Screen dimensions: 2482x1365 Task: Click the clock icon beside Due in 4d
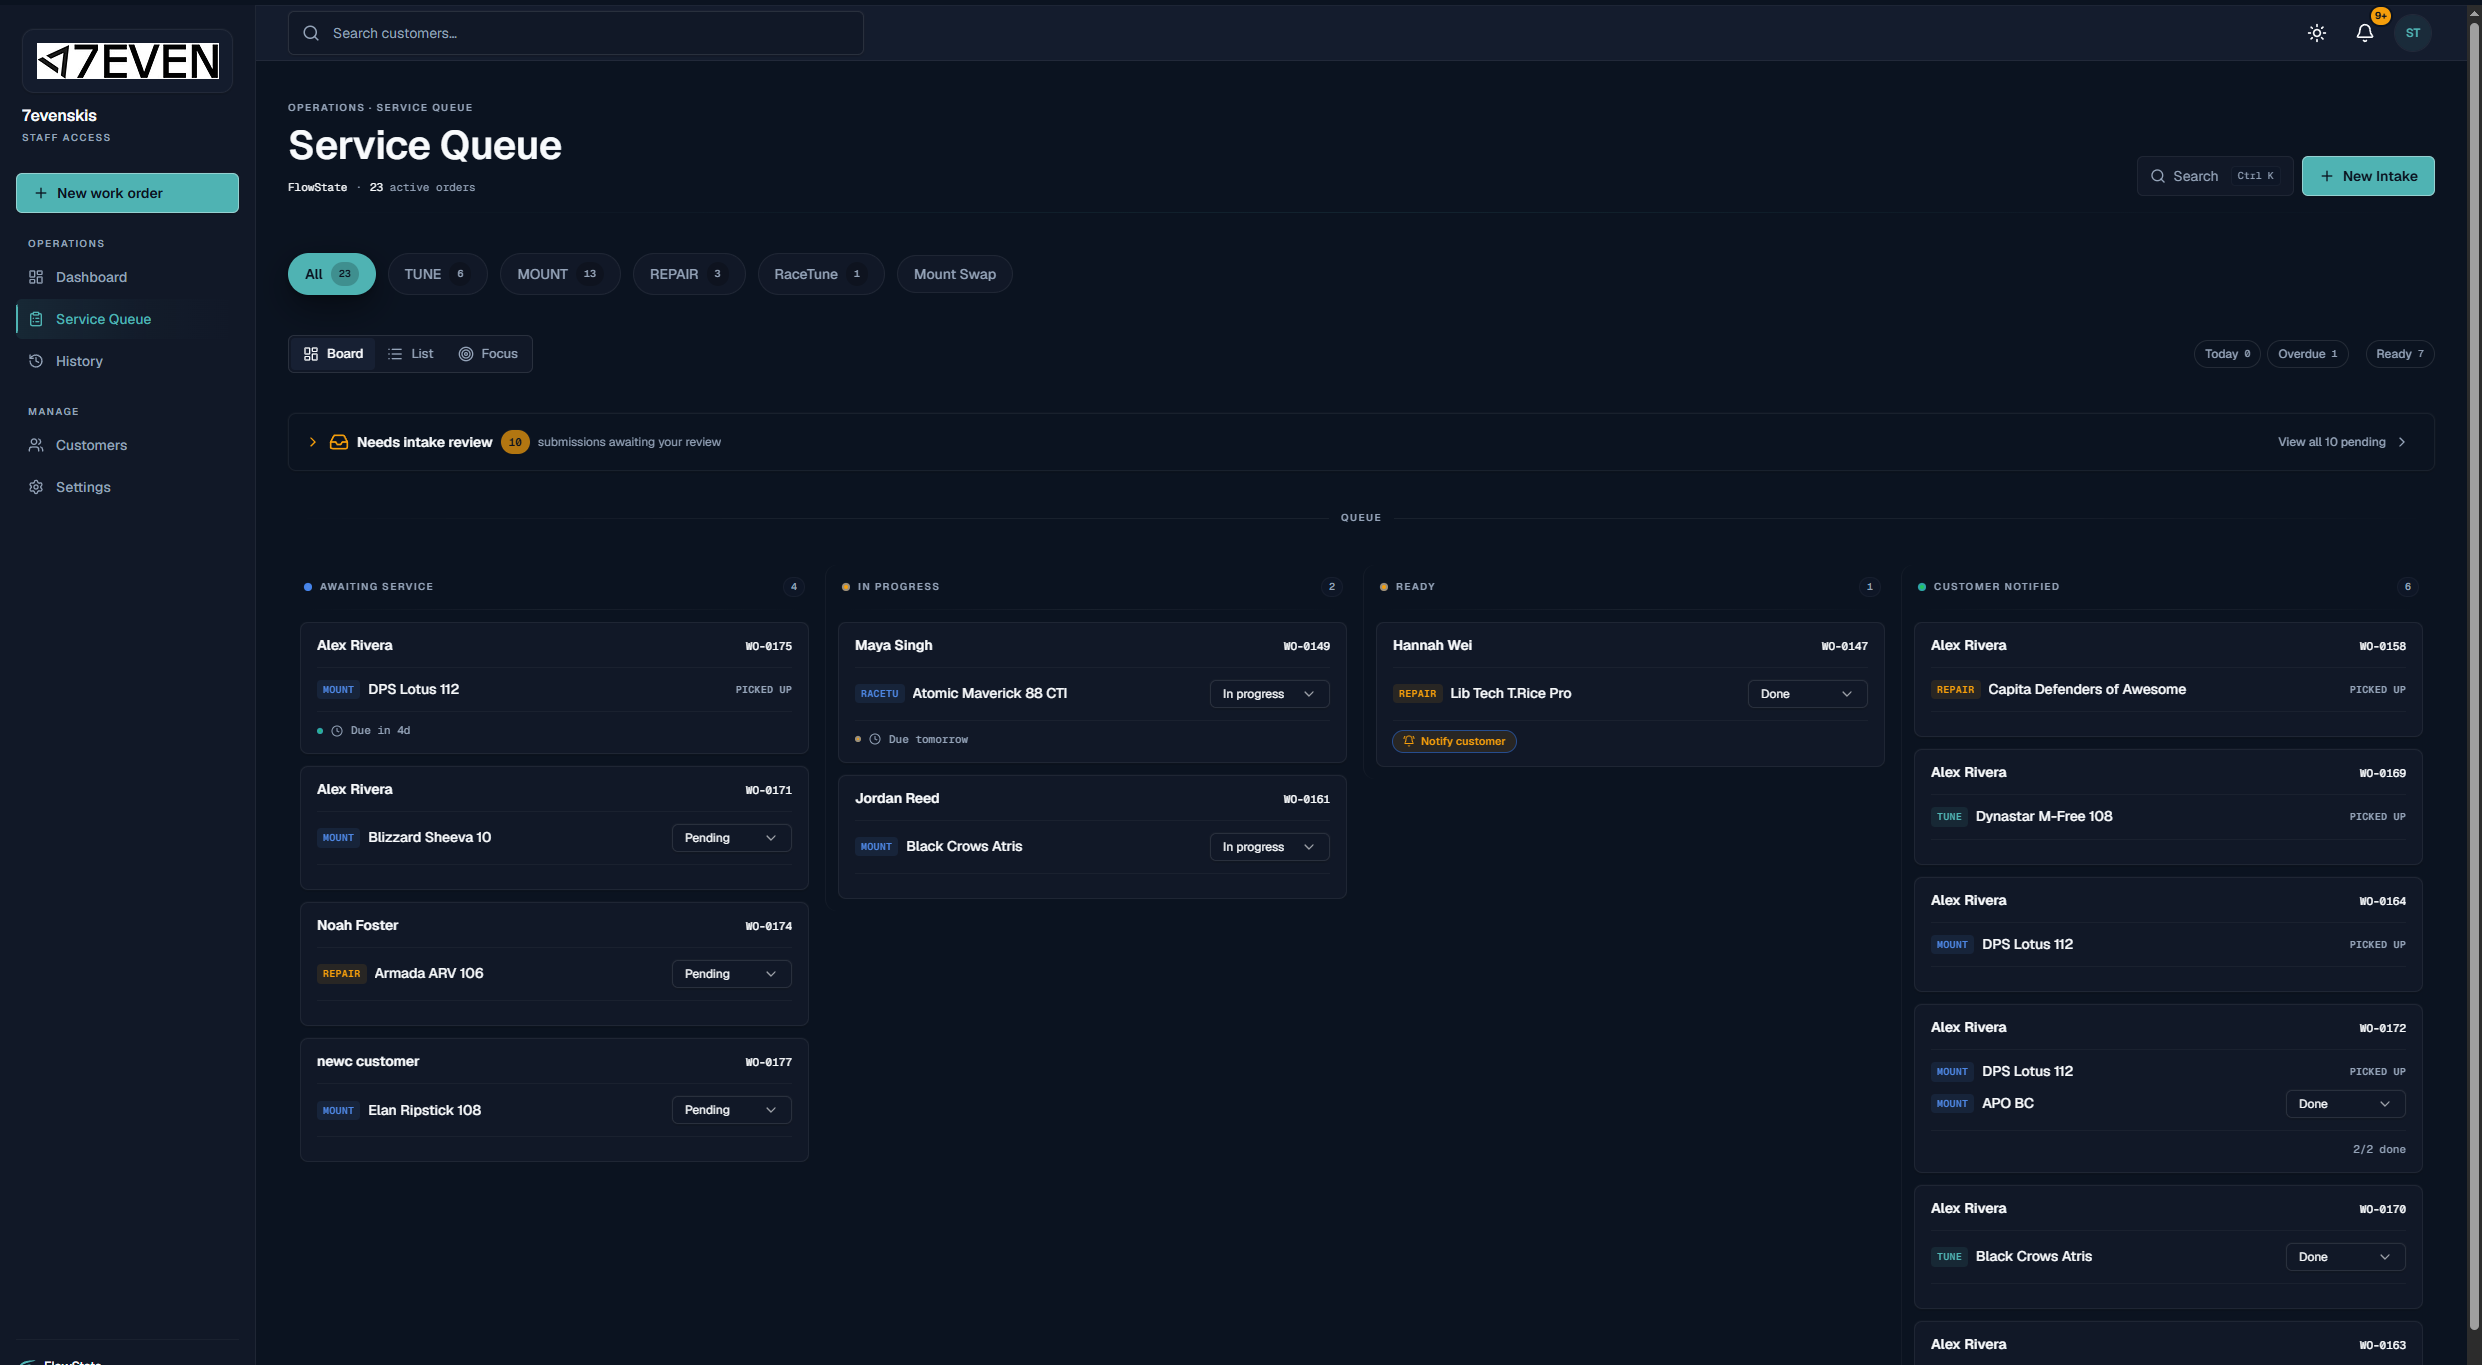coord(337,731)
